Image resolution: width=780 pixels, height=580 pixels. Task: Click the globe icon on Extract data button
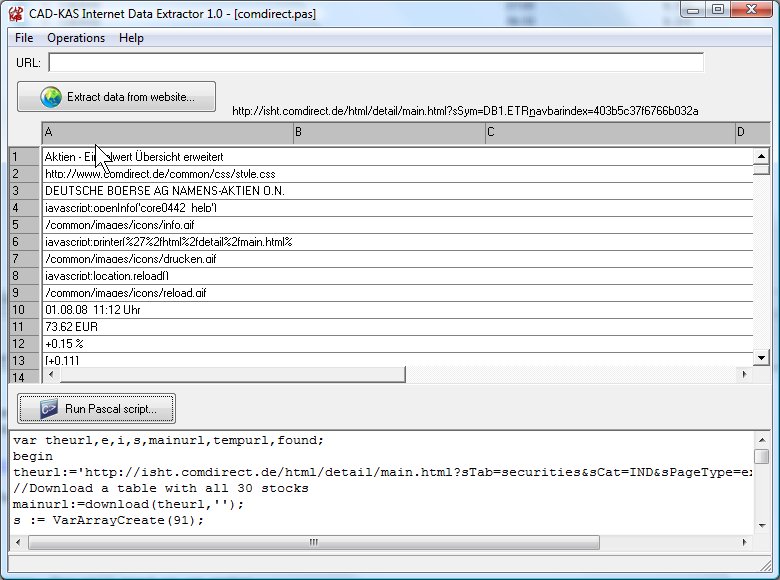[x=51, y=97]
